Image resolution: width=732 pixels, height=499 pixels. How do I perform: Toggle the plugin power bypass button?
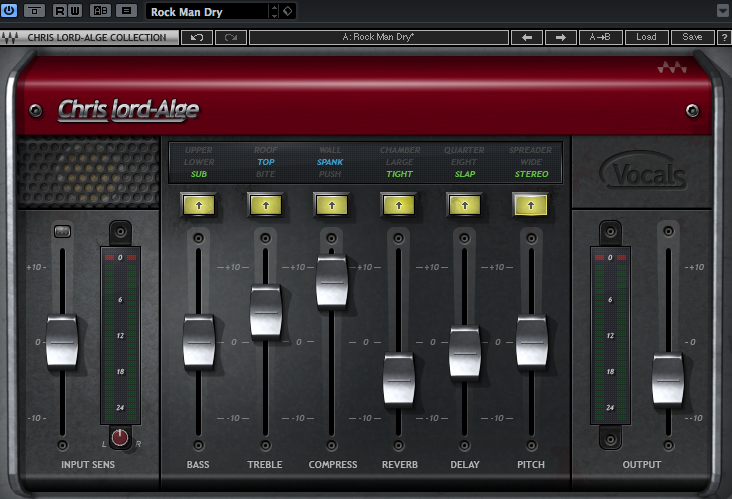(x=9, y=10)
